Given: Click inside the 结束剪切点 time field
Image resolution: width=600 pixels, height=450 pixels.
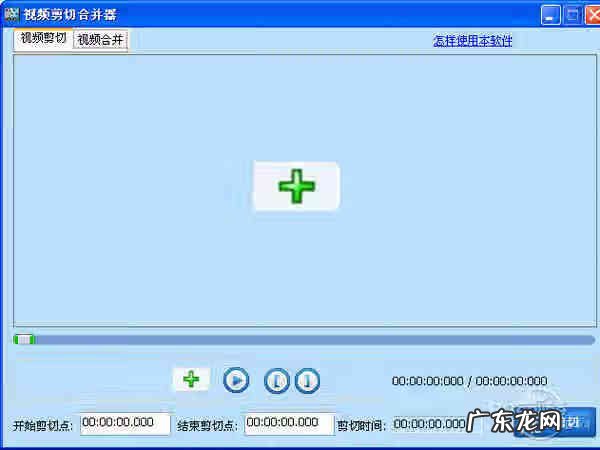Looking at the screenshot, I should pyautogui.click(x=290, y=424).
